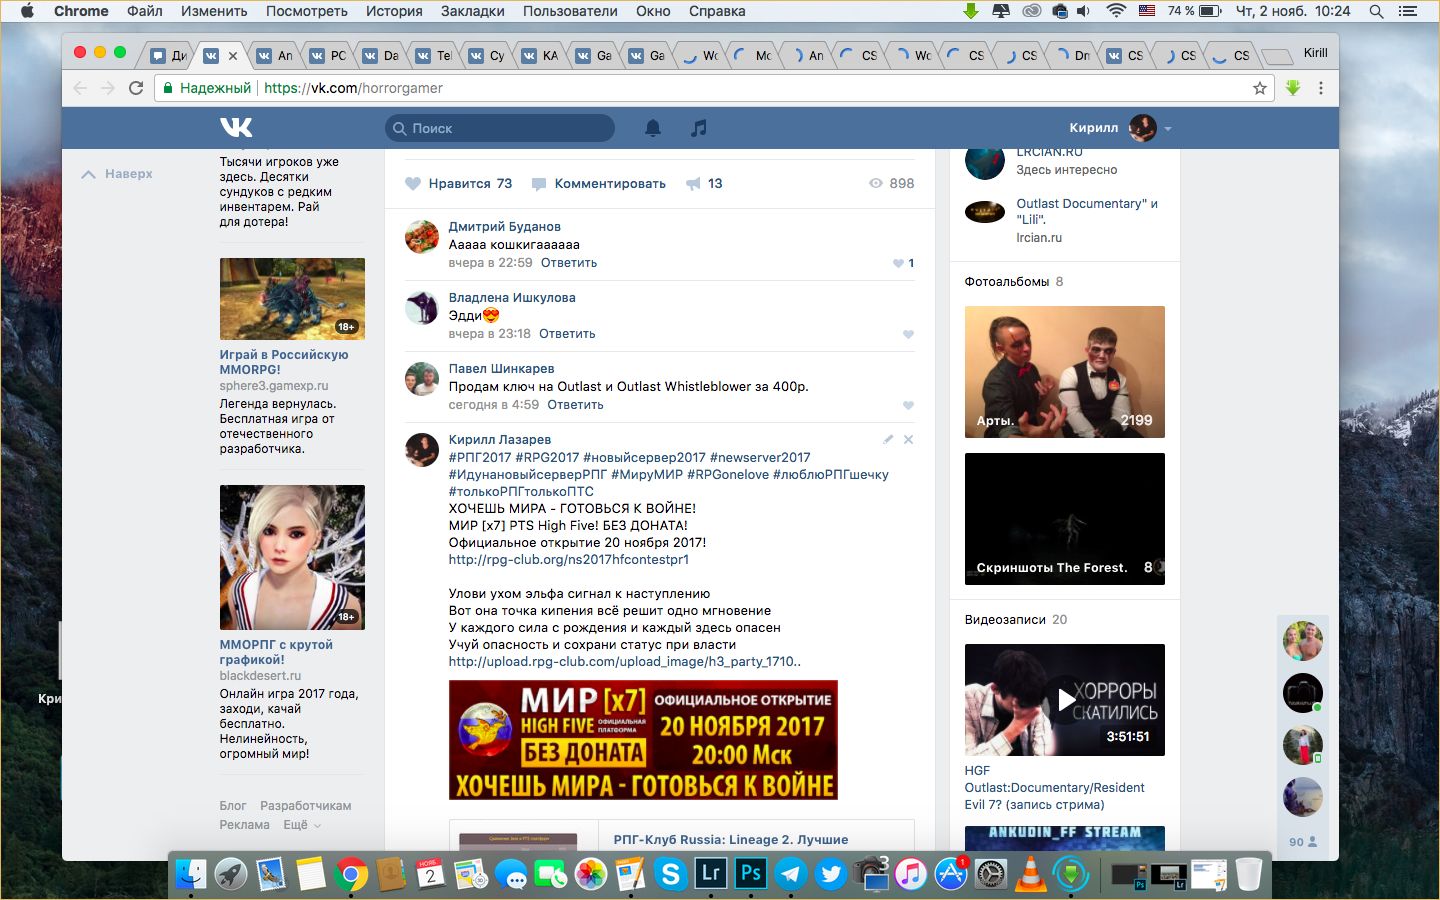Open Скриншоты The Forest album thumbnail
1440x900 pixels.
click(1065, 519)
